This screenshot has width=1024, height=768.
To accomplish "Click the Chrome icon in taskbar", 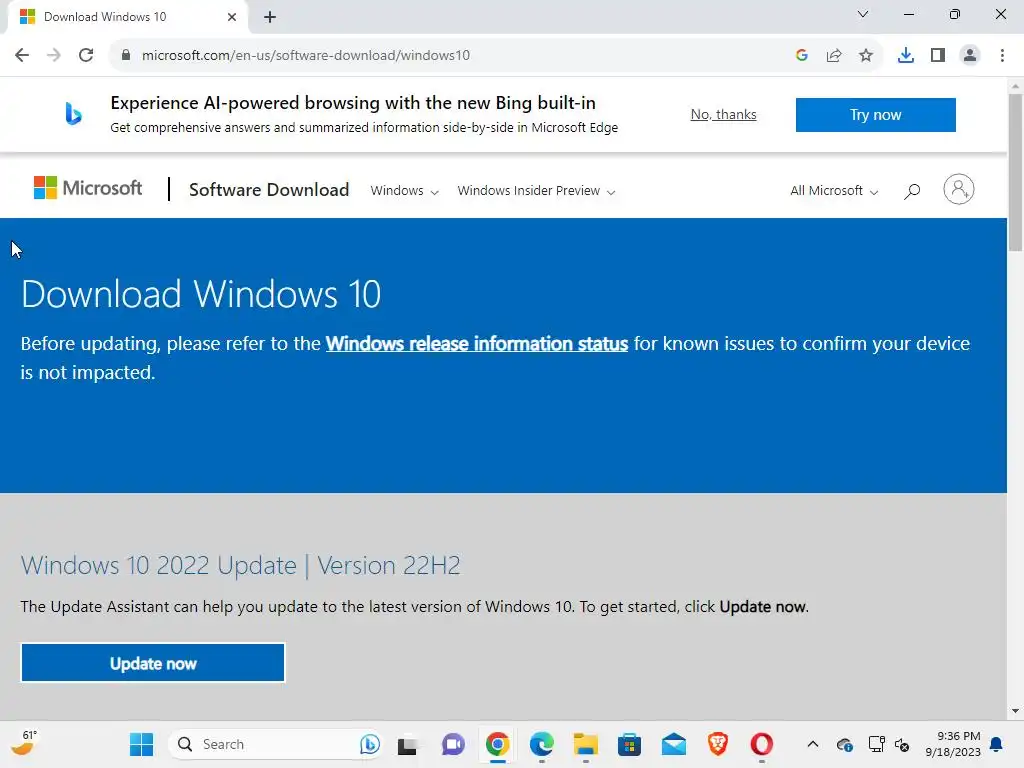I will [498, 744].
